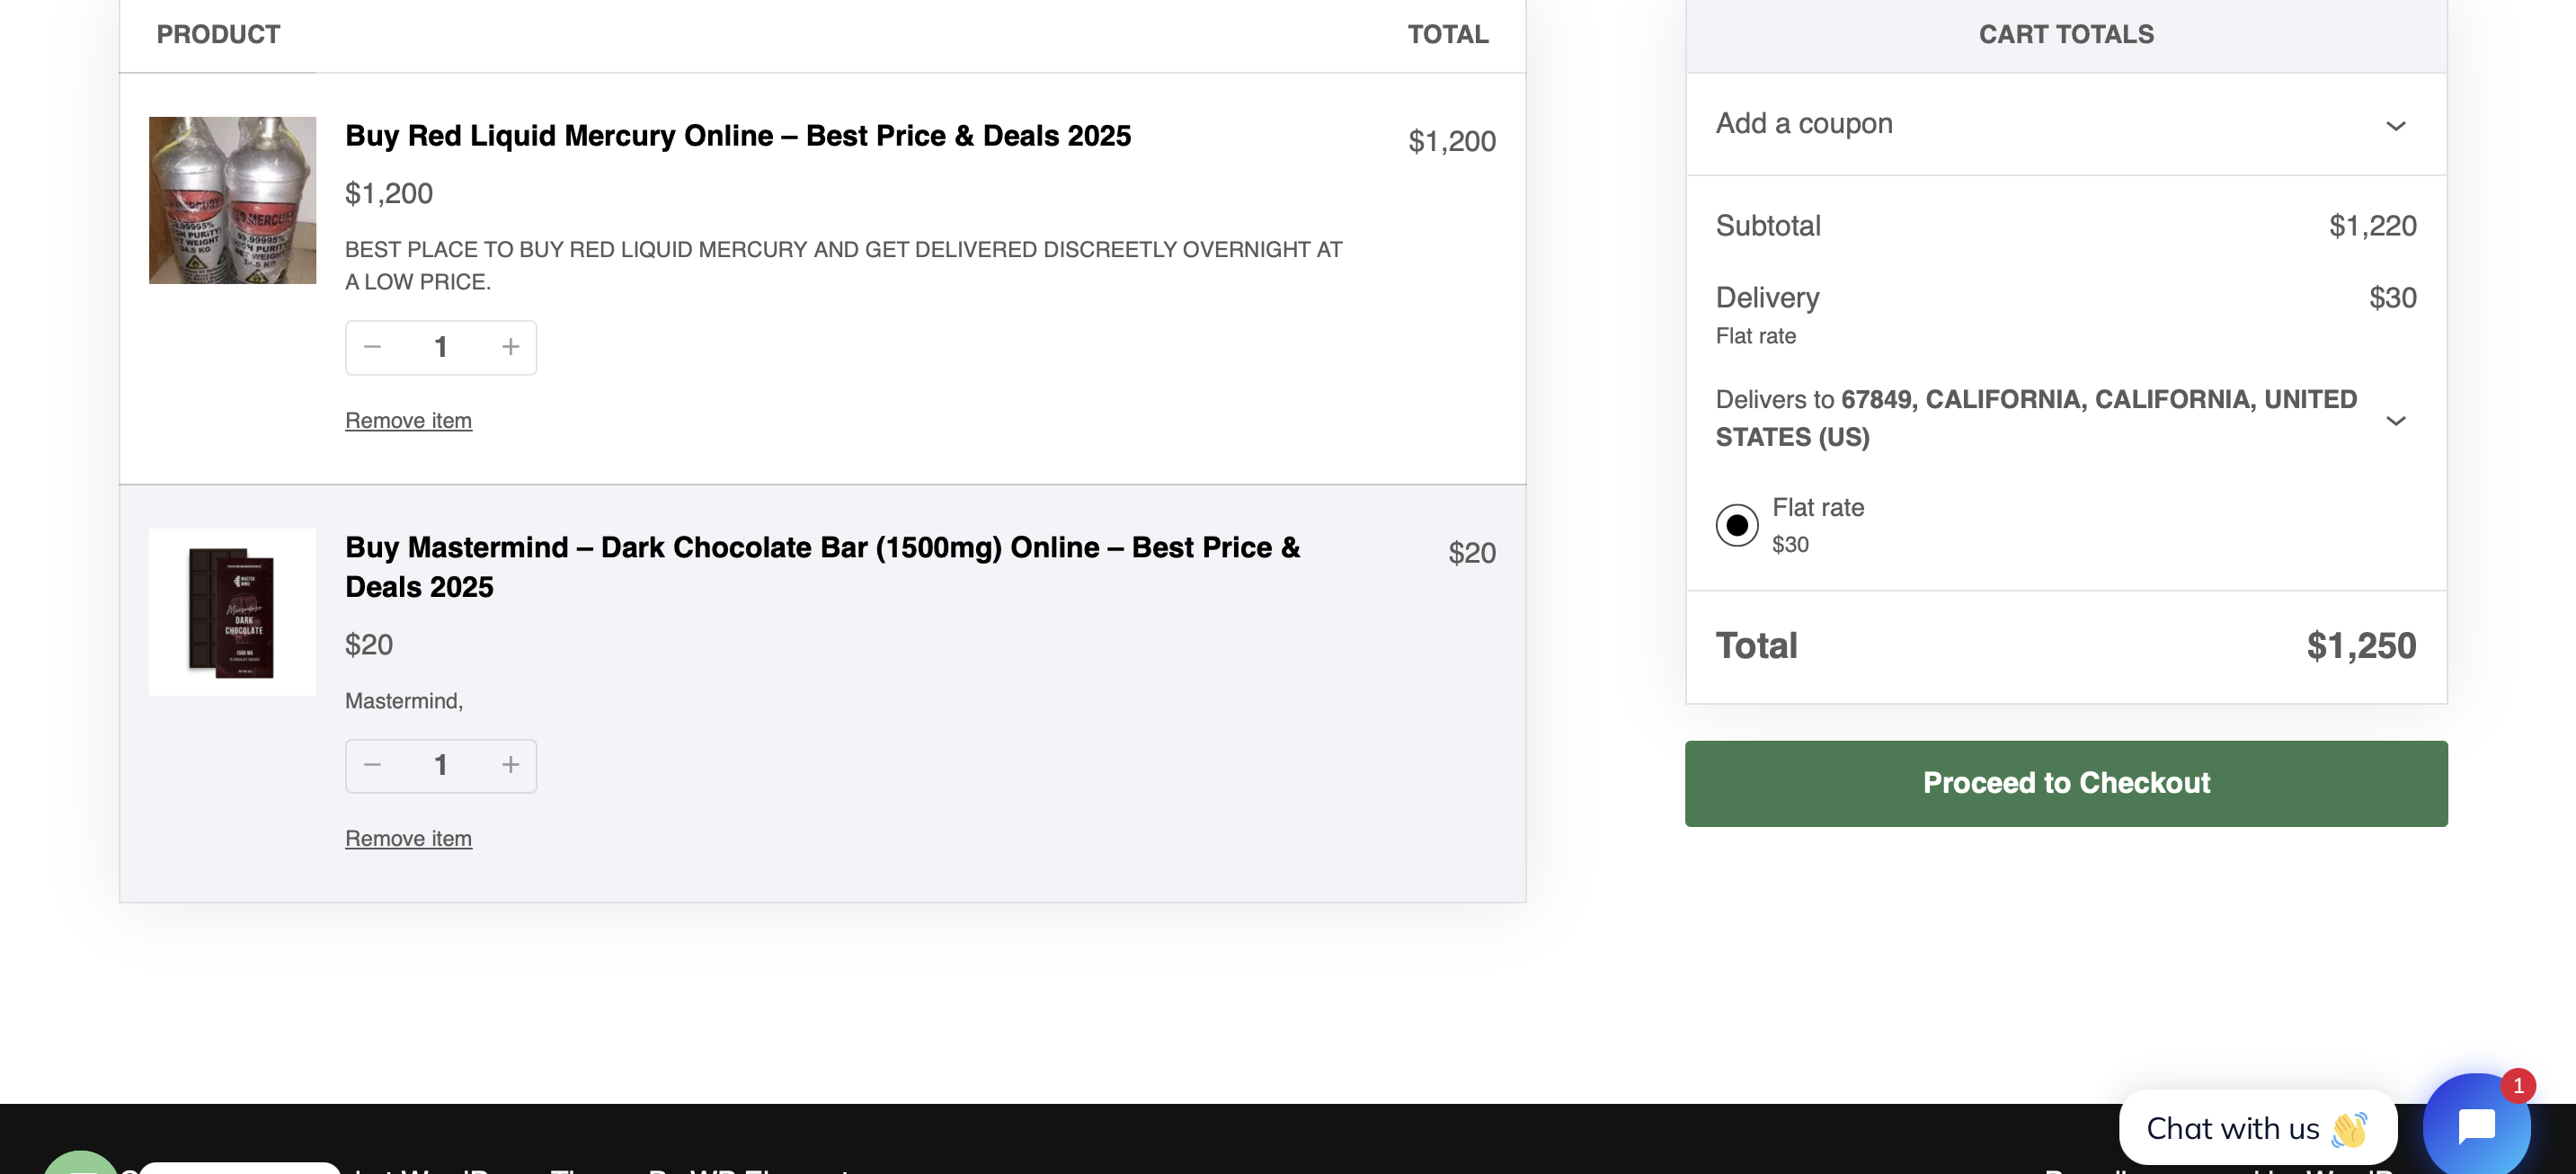Click the Red Liquid Mercury quantity field
This screenshot has width=2576, height=1174.
pos(441,347)
